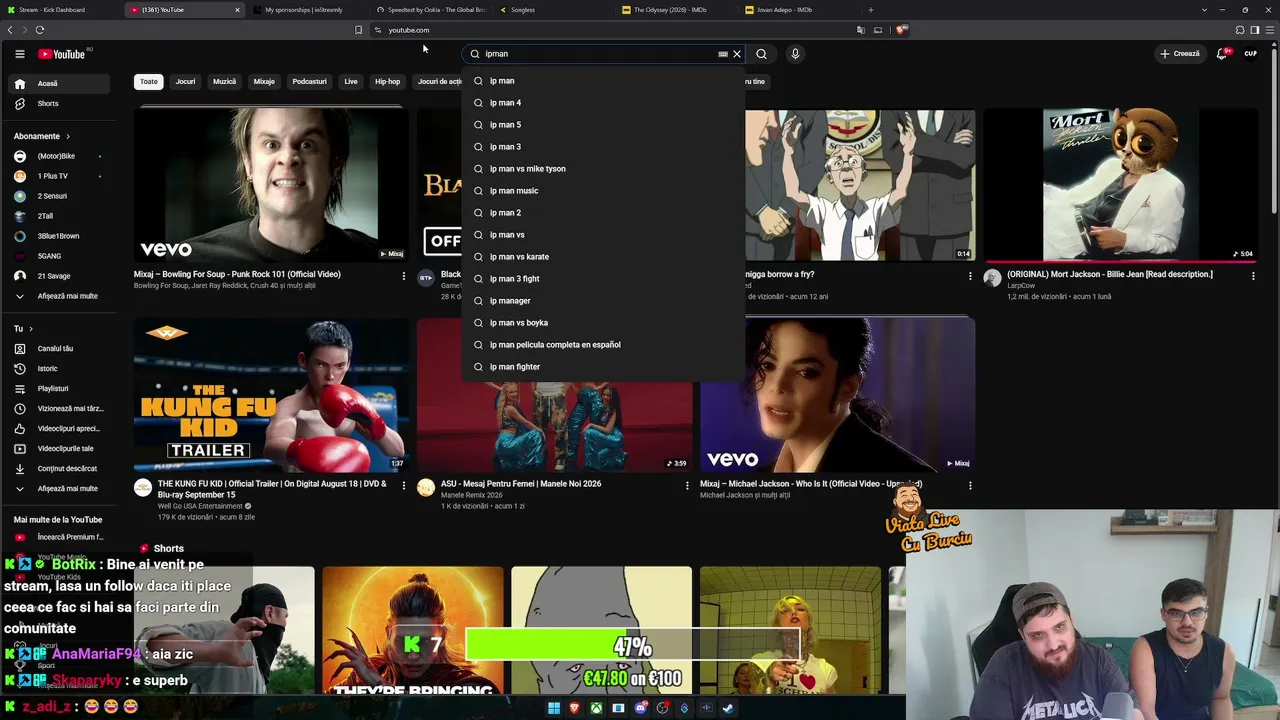The height and width of the screenshot is (720, 1280).
Task: Switch to The Odyssey (2026) IMDb browser tab
Action: pyautogui.click(x=676, y=10)
